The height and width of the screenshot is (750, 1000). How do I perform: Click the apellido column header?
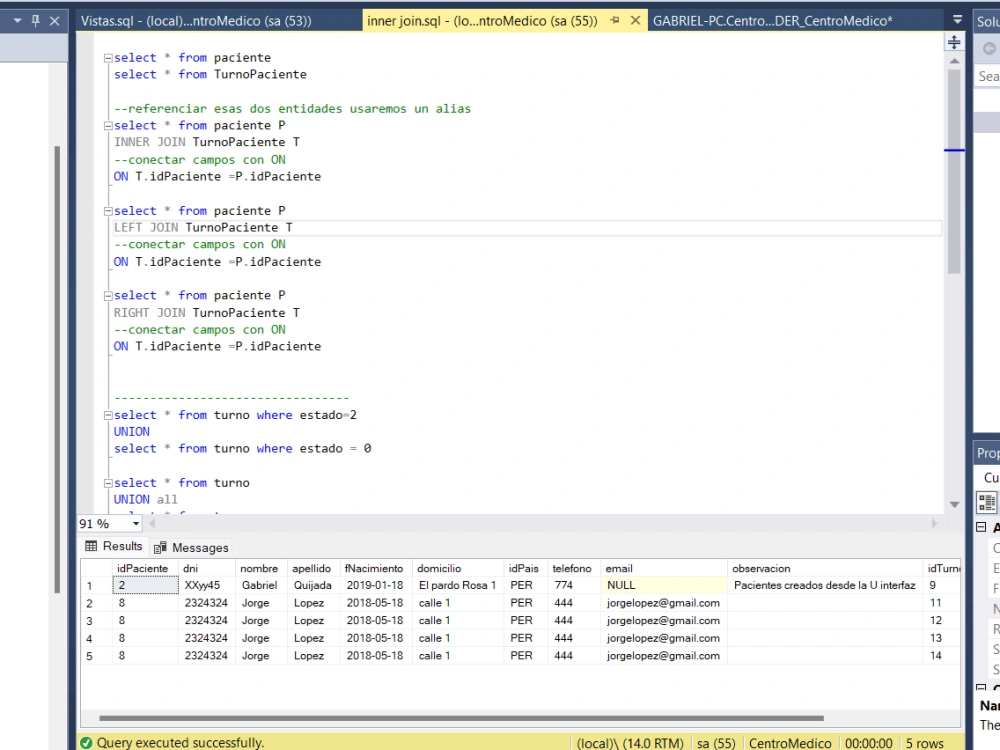click(314, 568)
